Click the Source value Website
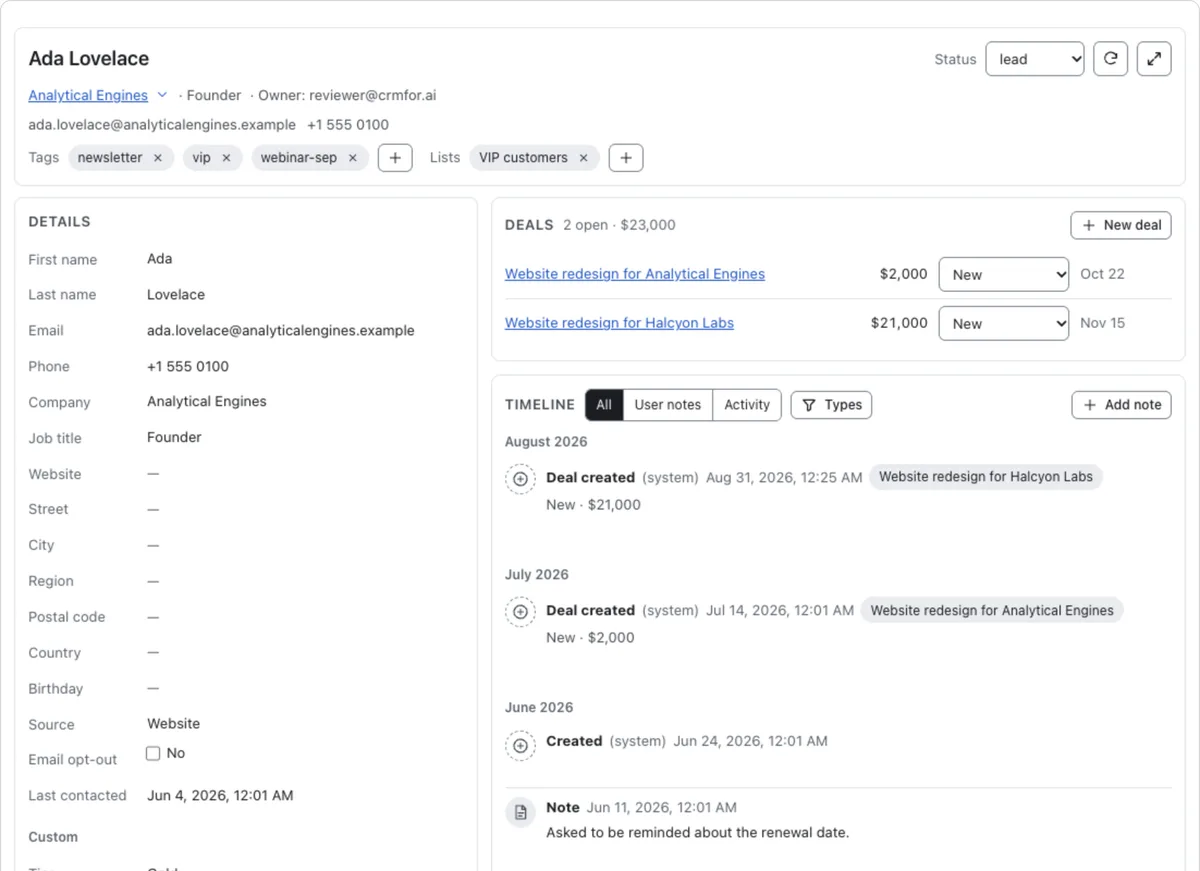This screenshot has width=1200, height=871. (x=174, y=724)
